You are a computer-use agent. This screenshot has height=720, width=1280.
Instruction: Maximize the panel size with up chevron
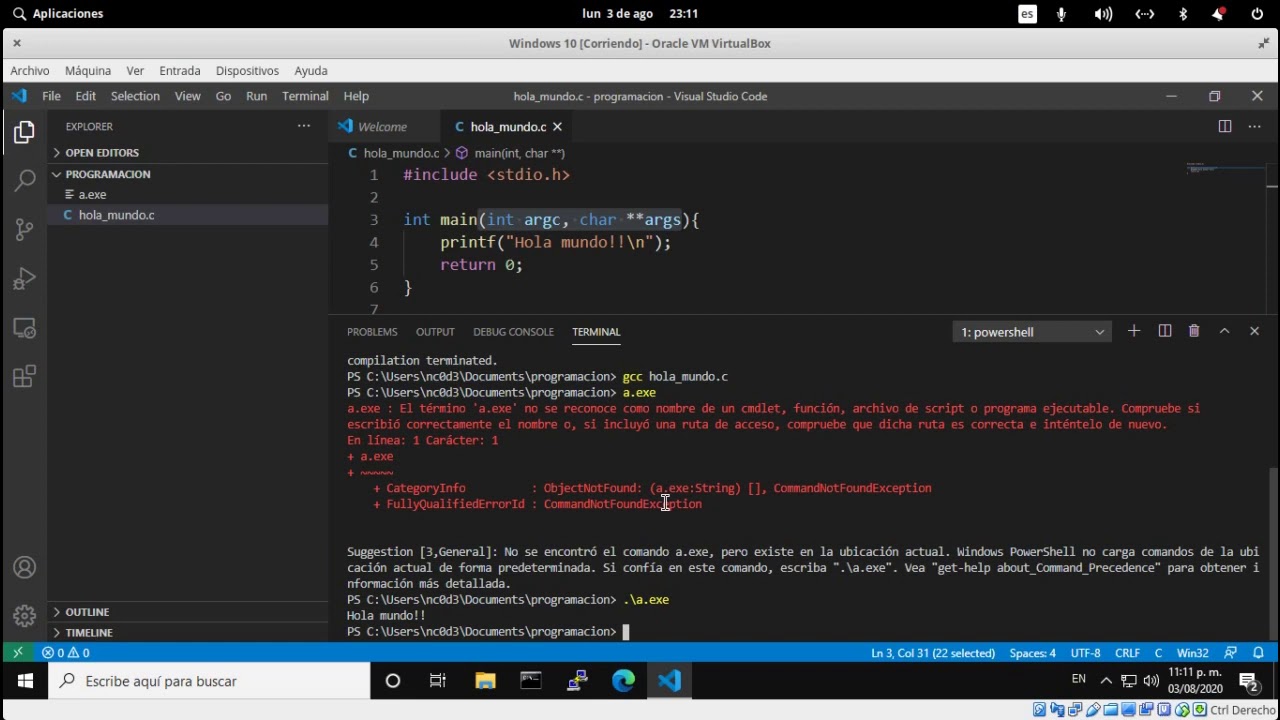tap(1224, 331)
